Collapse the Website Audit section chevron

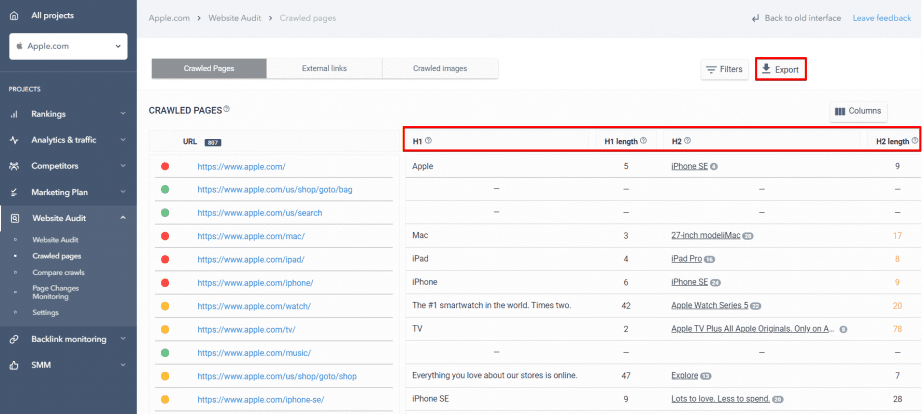123,218
